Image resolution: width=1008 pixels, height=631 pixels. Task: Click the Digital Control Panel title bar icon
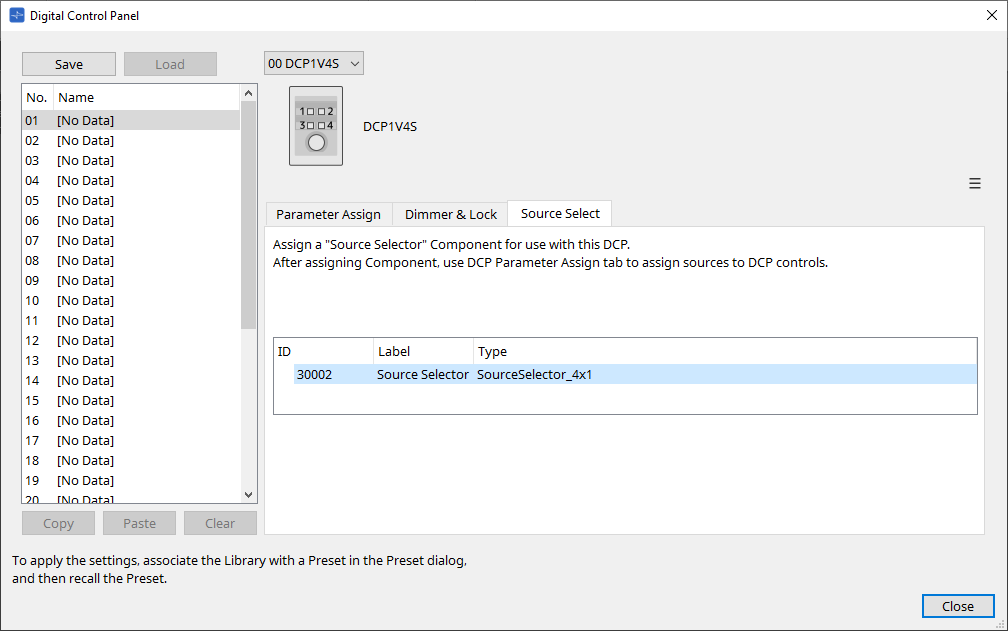tap(16, 15)
